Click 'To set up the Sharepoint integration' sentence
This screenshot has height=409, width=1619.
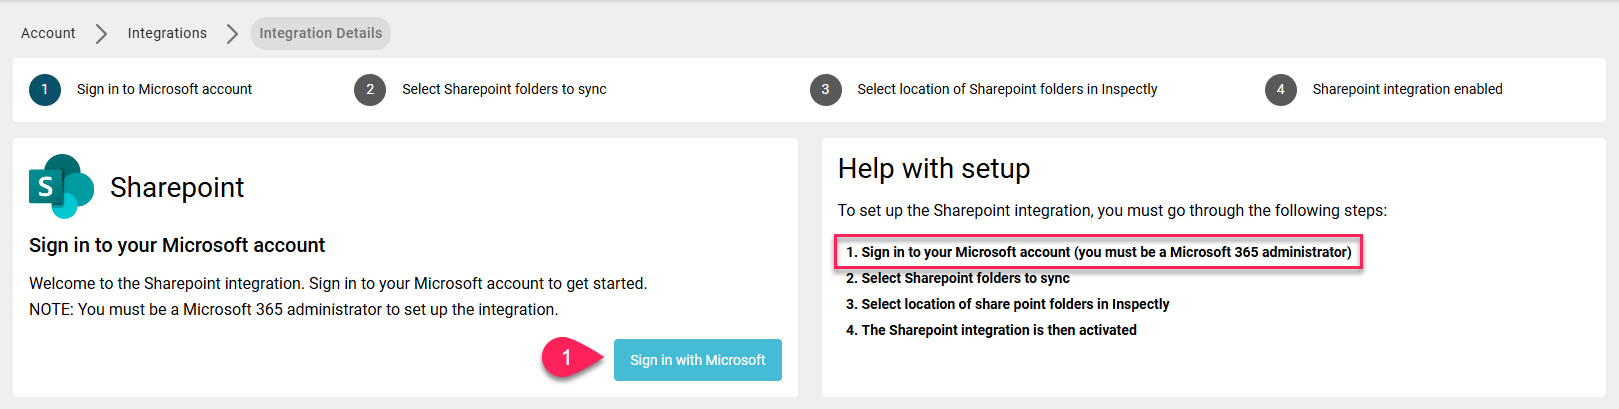(x=1112, y=211)
